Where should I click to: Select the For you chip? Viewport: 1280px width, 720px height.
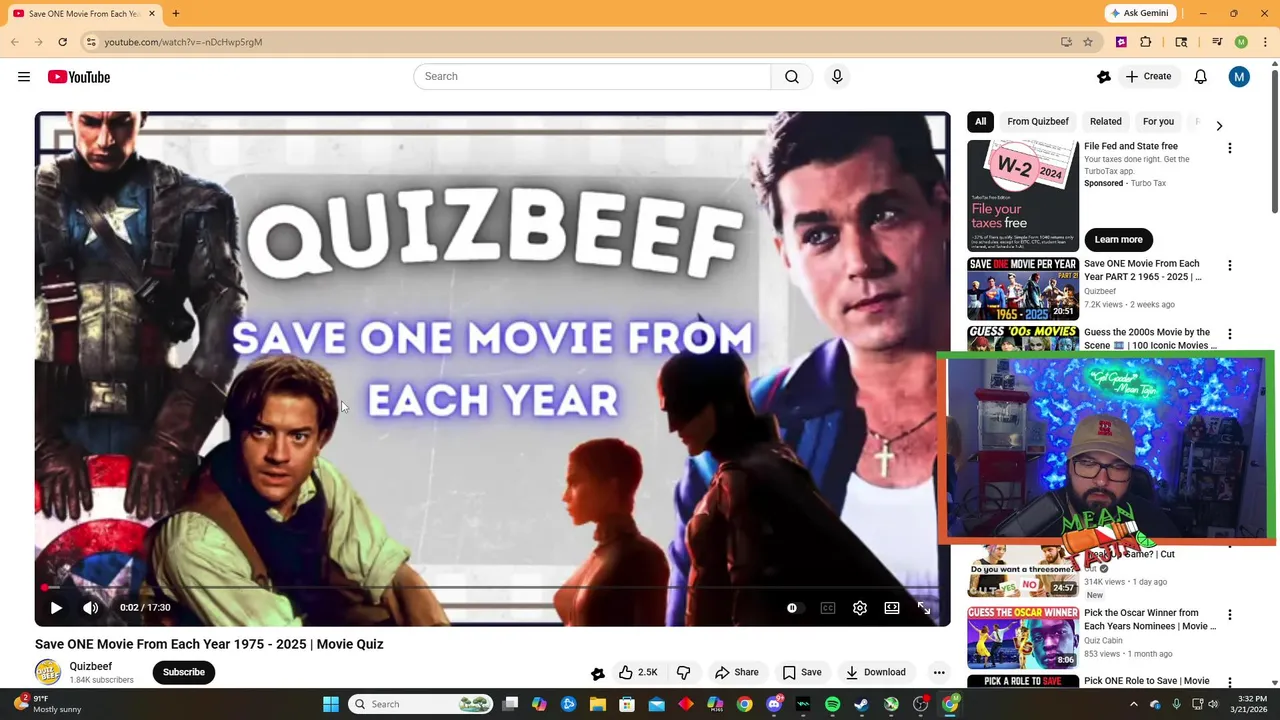pyautogui.click(x=1158, y=122)
